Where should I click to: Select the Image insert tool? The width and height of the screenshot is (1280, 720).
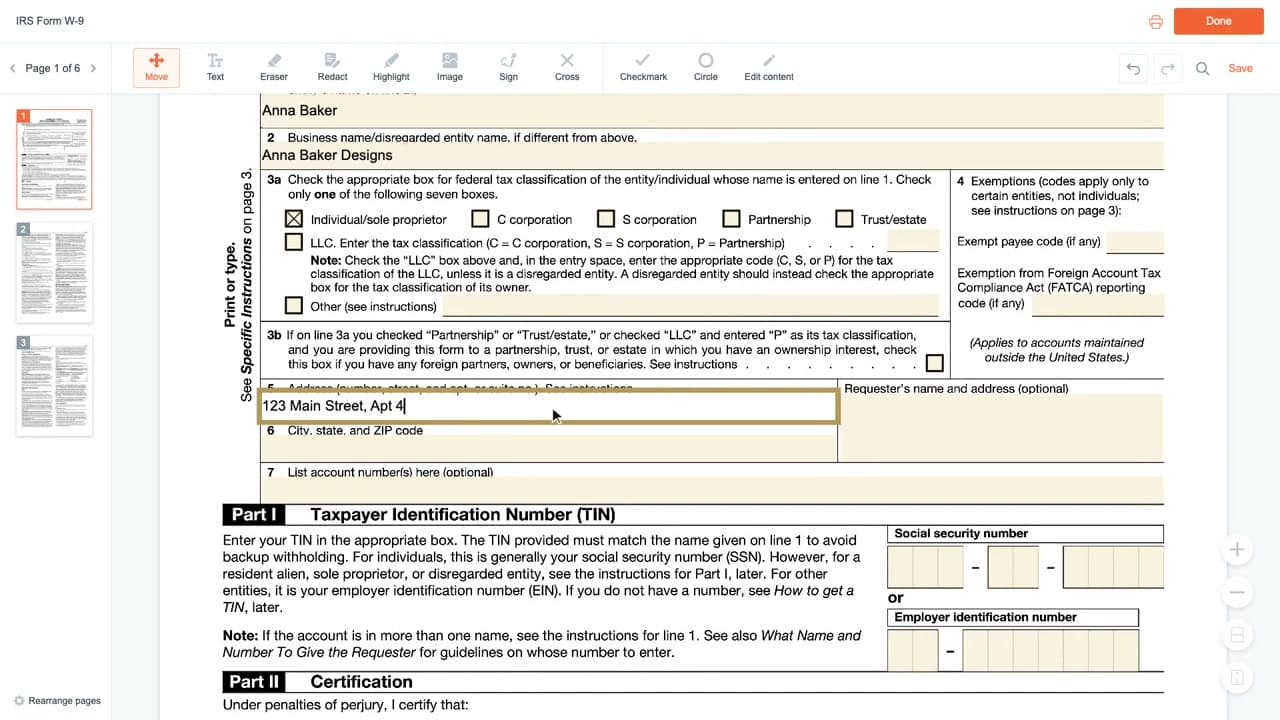(x=450, y=67)
